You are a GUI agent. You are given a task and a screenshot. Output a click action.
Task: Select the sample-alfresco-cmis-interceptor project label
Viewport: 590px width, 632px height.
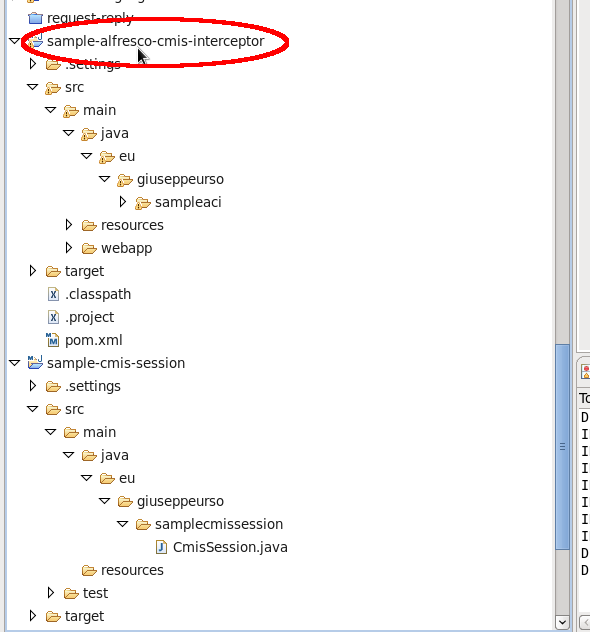(156, 41)
